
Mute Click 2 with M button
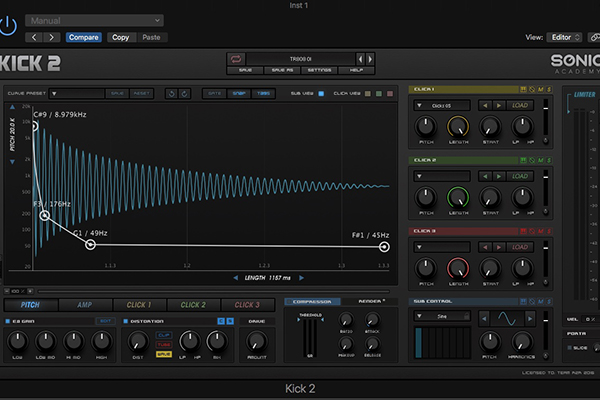point(541,160)
